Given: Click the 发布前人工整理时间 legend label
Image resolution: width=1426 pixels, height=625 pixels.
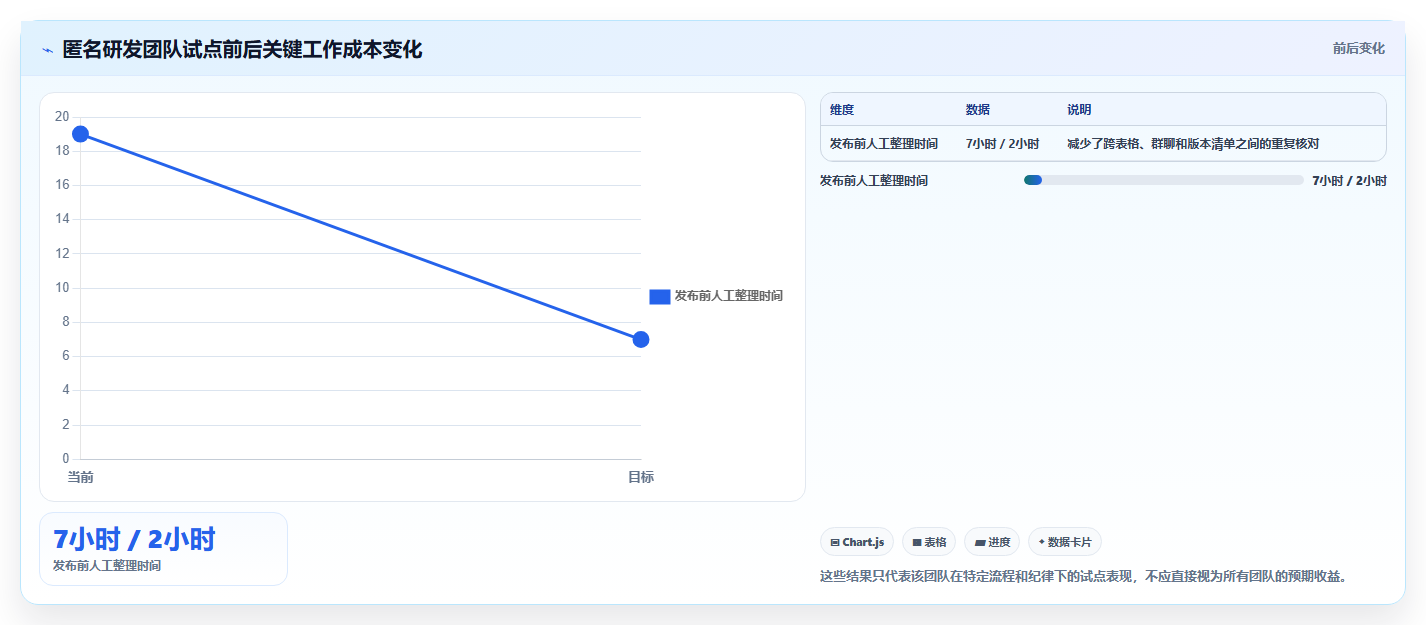Looking at the screenshot, I should 728,296.
